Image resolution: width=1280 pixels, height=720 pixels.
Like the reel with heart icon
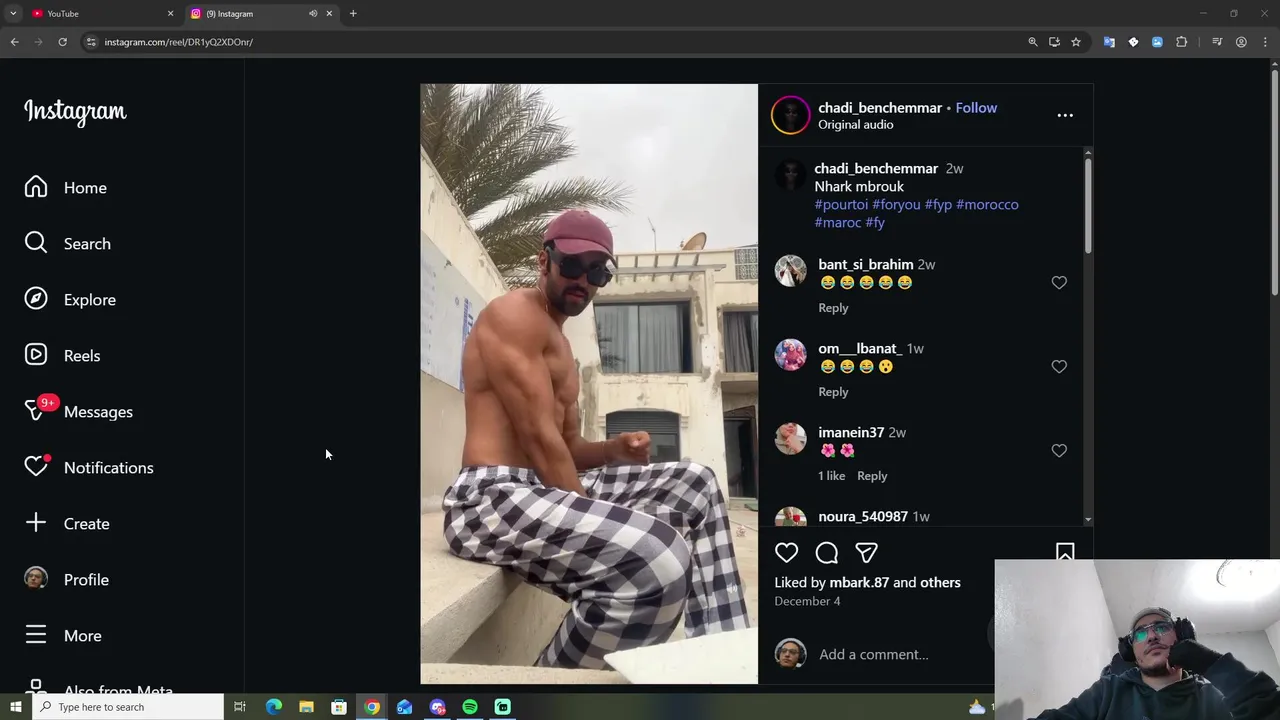[x=786, y=552]
